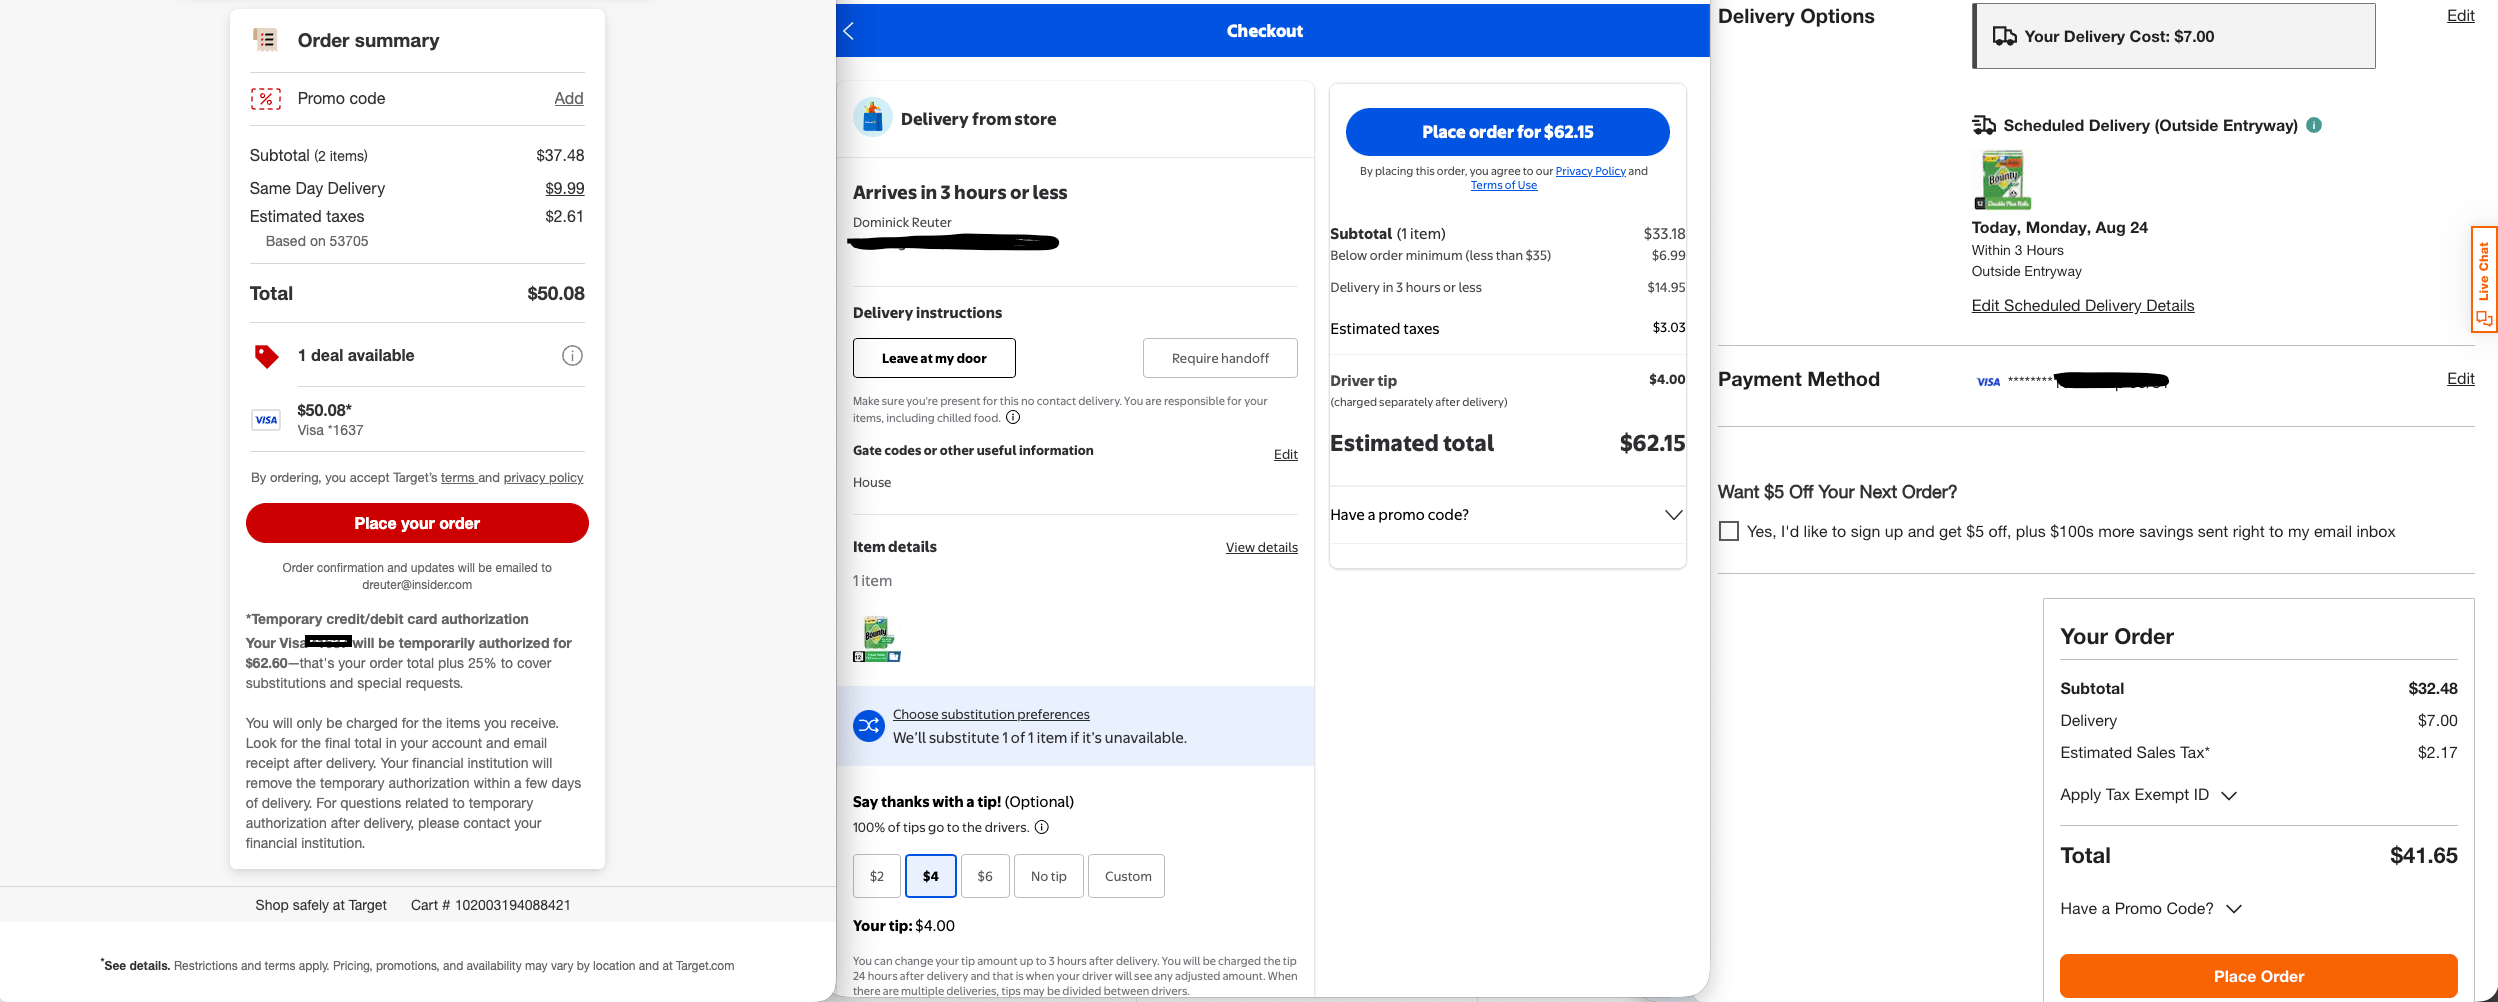Open Target's privacy policy link

click(x=543, y=478)
